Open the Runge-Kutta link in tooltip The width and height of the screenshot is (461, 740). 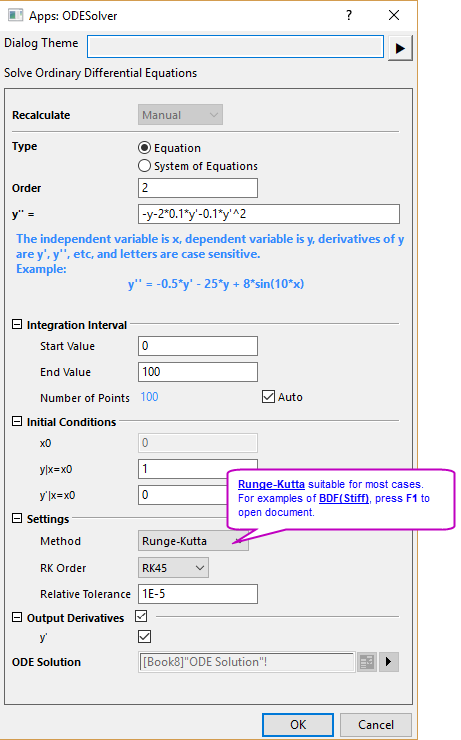click(271, 484)
